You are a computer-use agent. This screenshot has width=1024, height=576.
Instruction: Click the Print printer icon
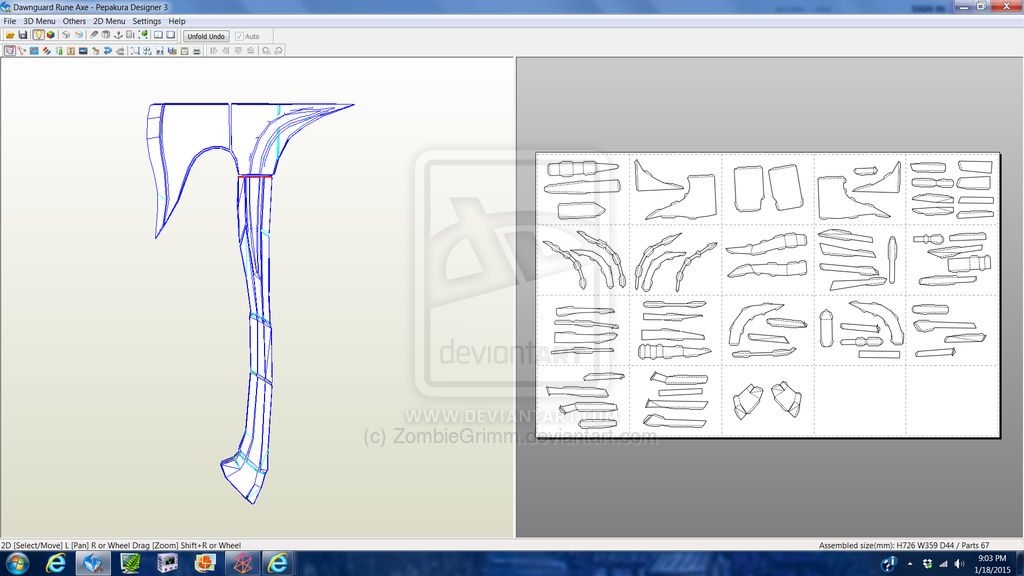tap(197, 50)
